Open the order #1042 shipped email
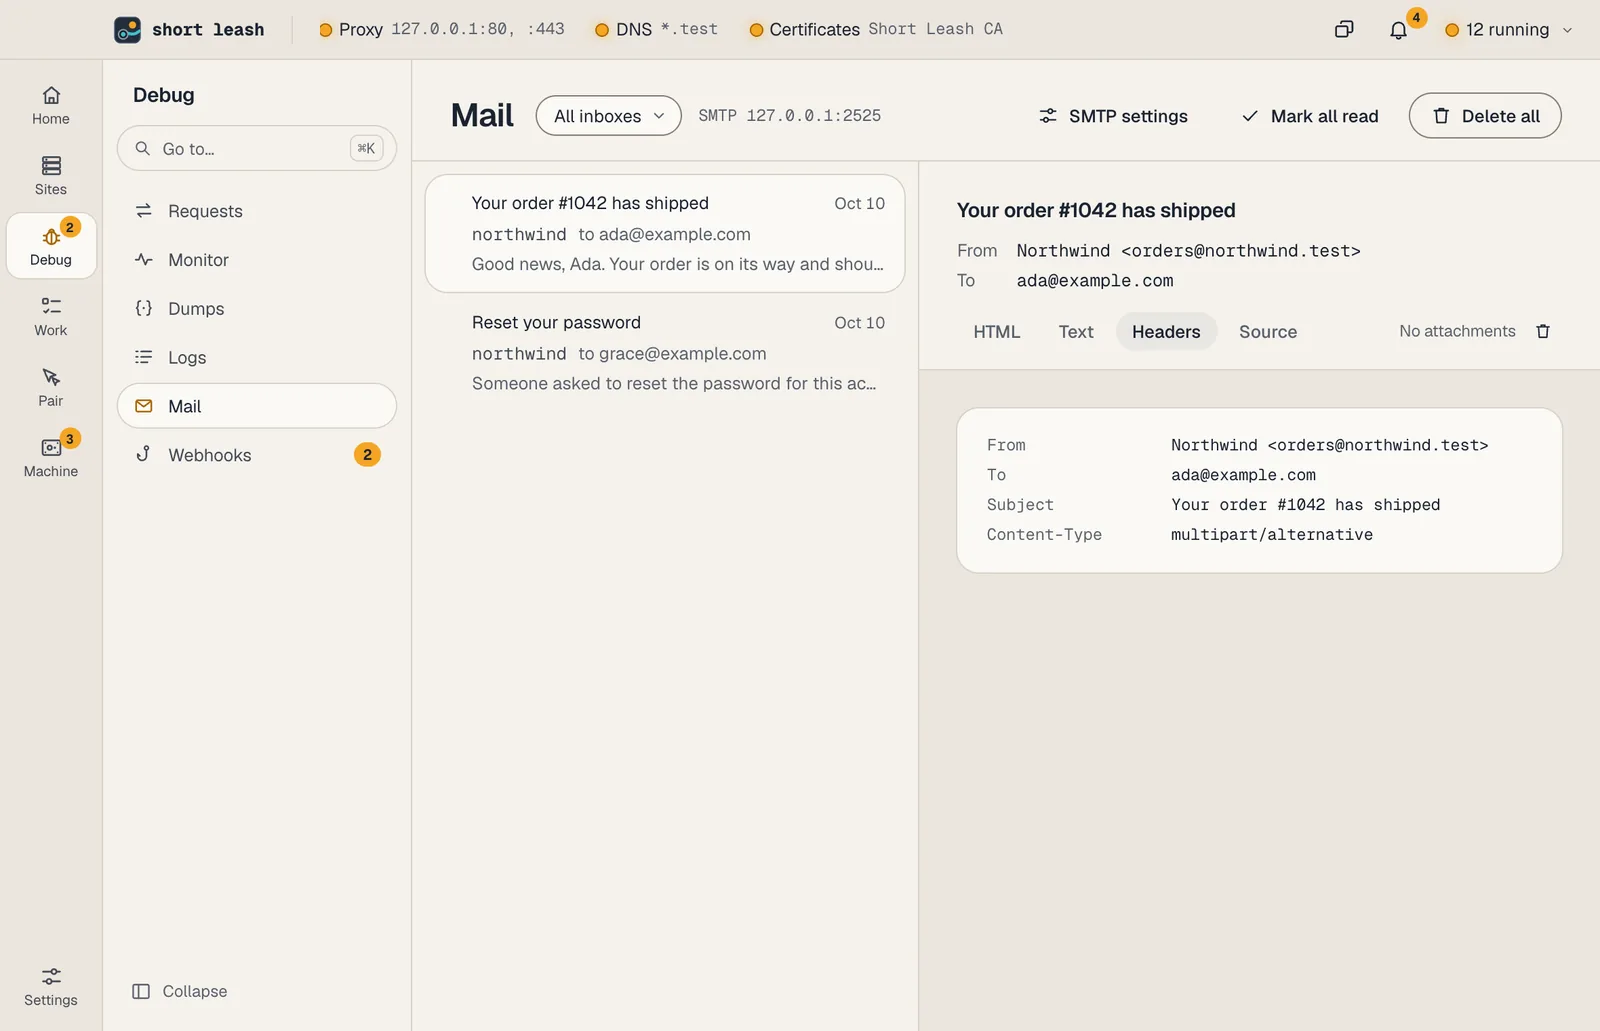Screen dimensions: 1600x1031 pyautogui.click(x=665, y=234)
